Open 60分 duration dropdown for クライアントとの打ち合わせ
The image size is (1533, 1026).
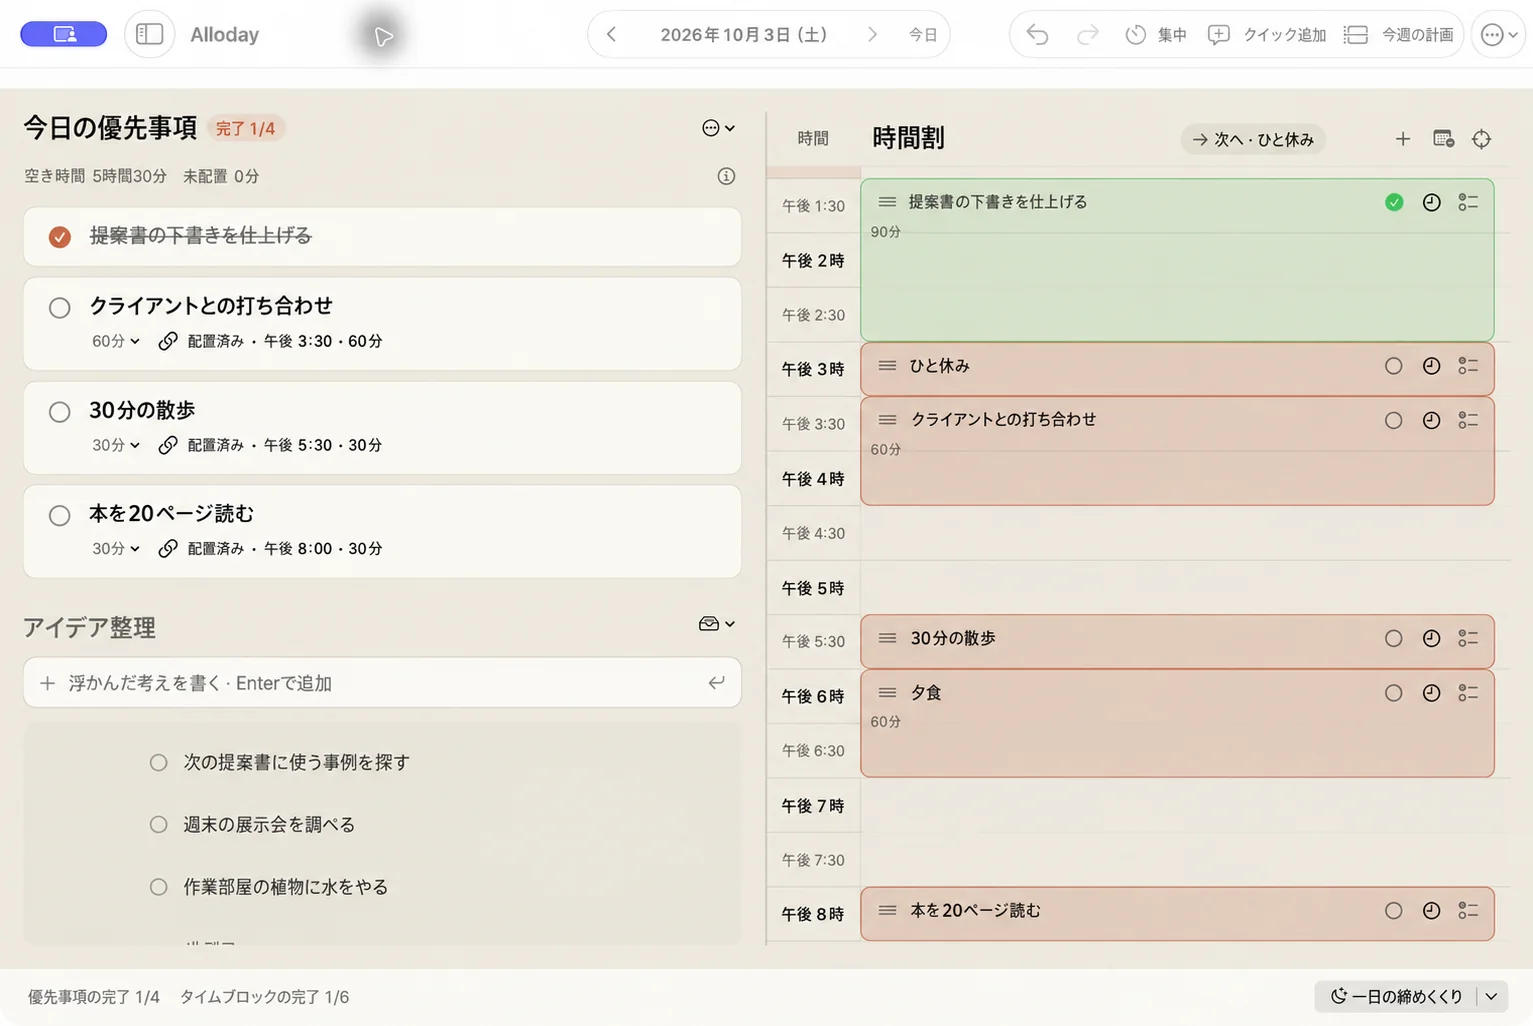tap(116, 341)
